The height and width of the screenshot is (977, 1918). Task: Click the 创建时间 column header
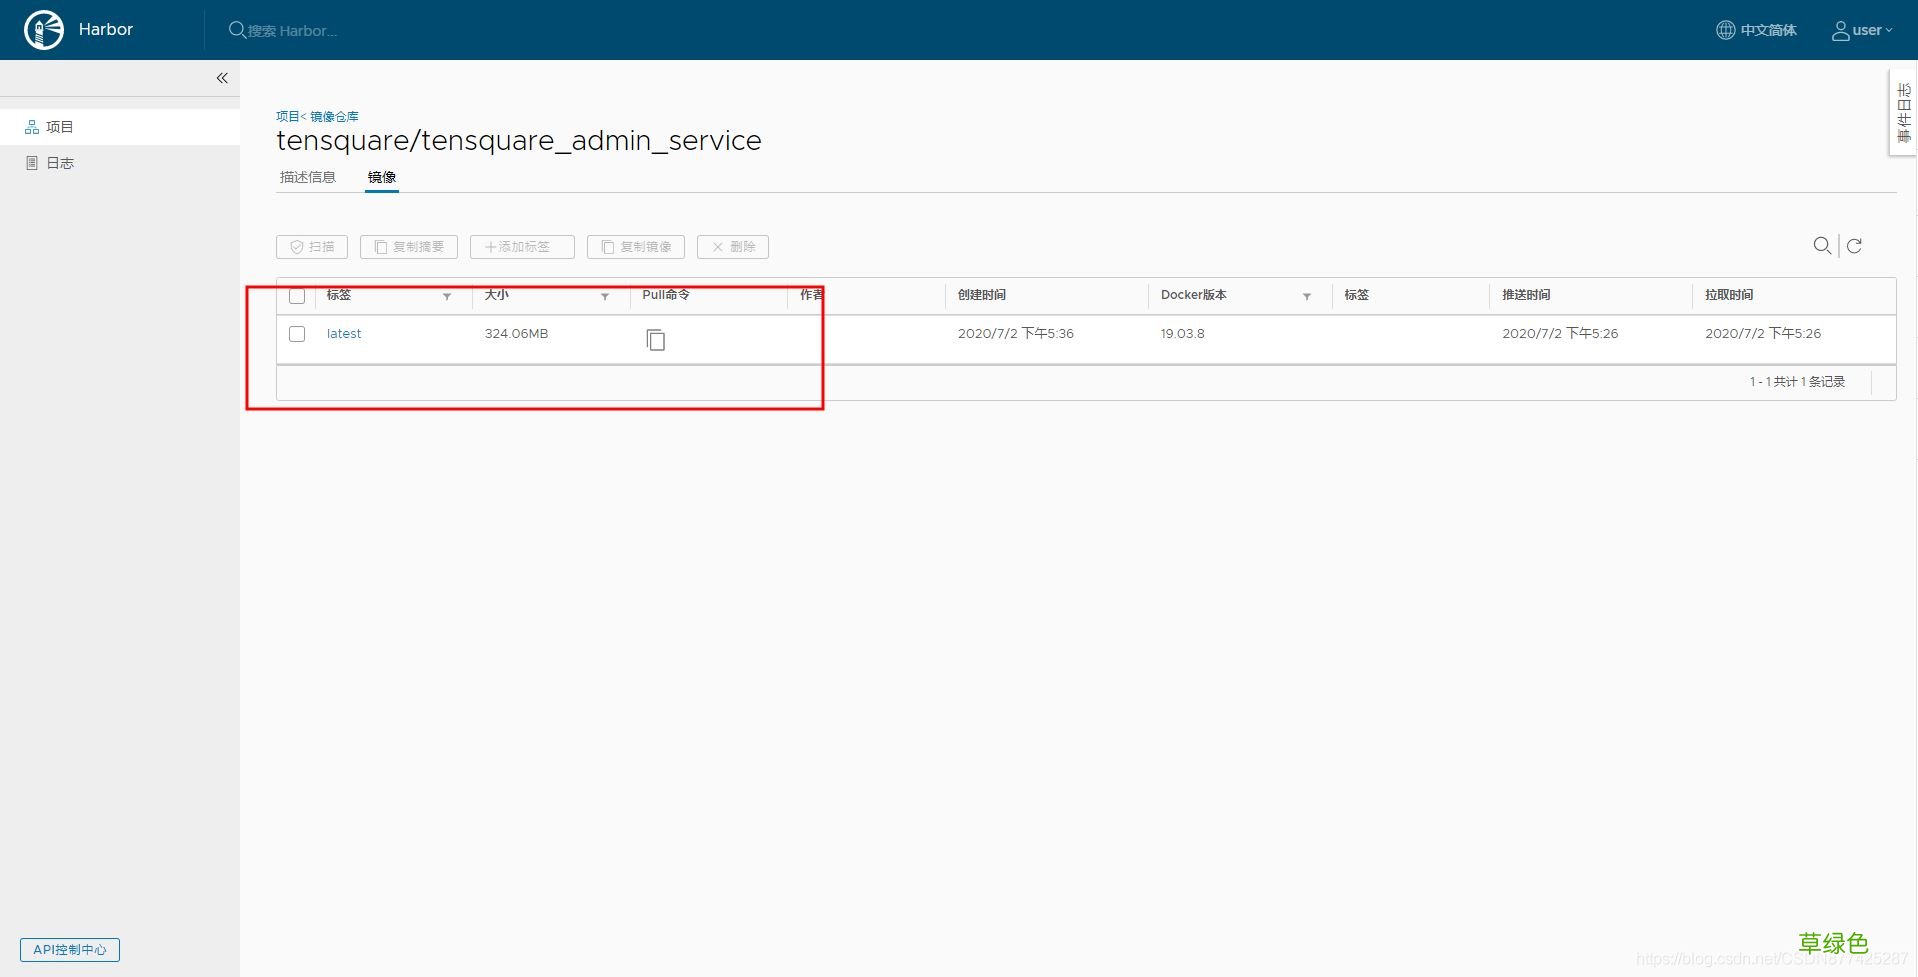982,295
